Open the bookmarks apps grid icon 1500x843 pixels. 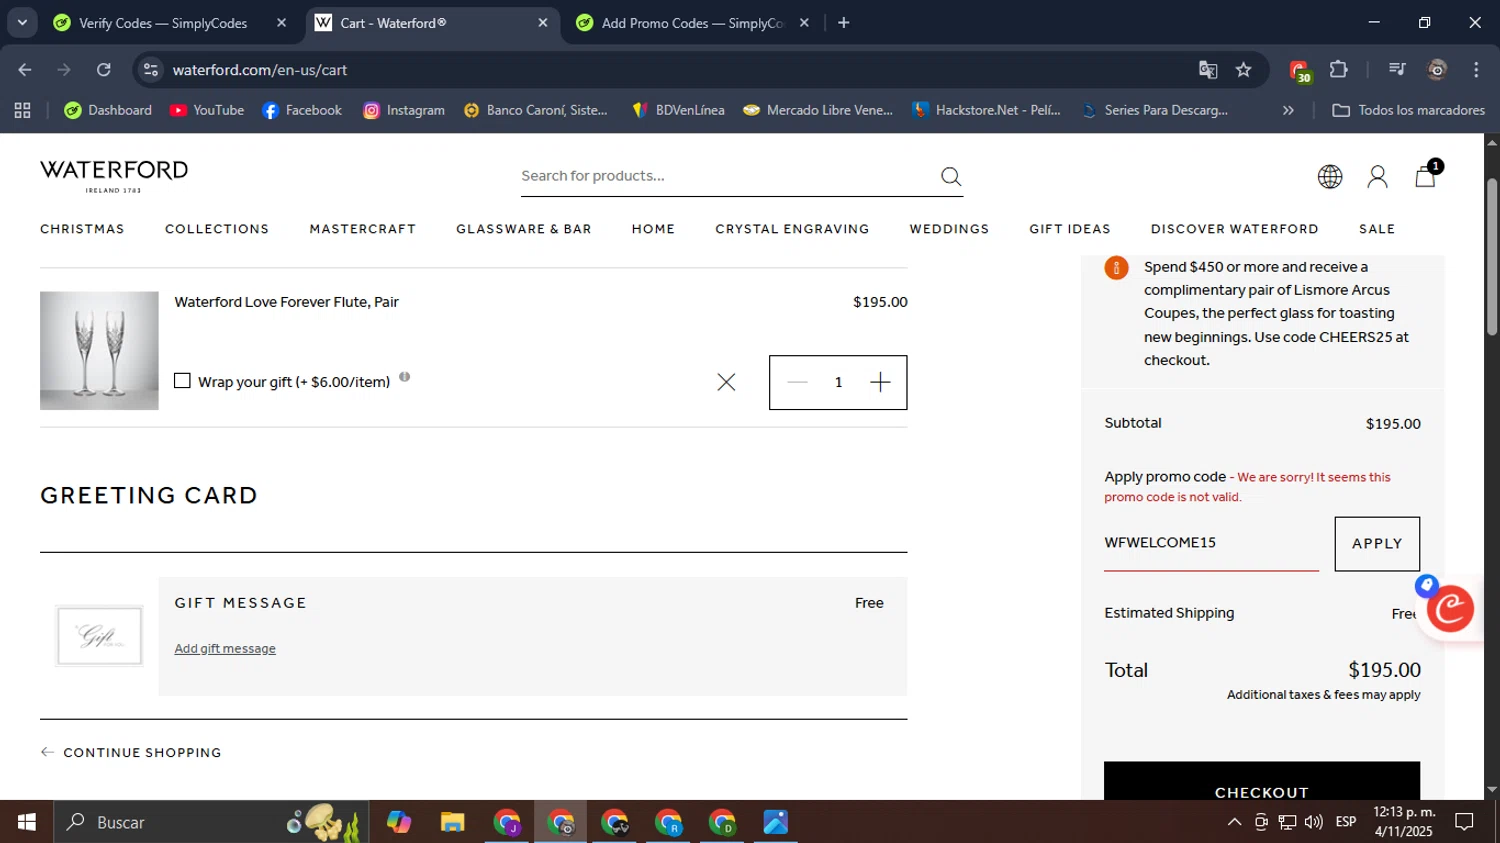coord(22,110)
